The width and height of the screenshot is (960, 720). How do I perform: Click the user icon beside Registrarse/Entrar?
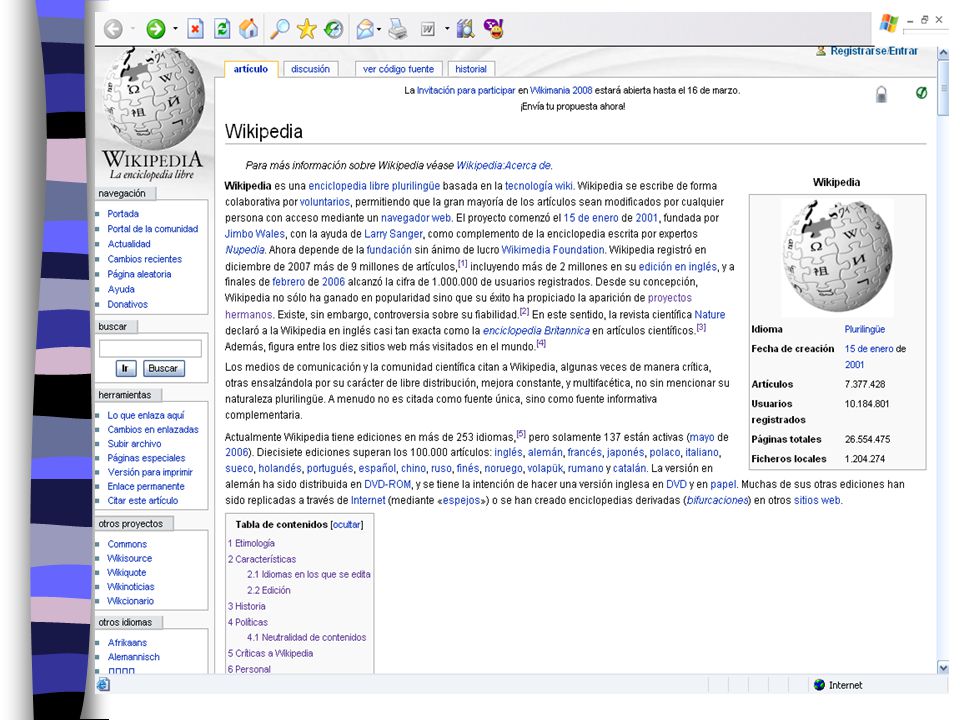(x=821, y=51)
